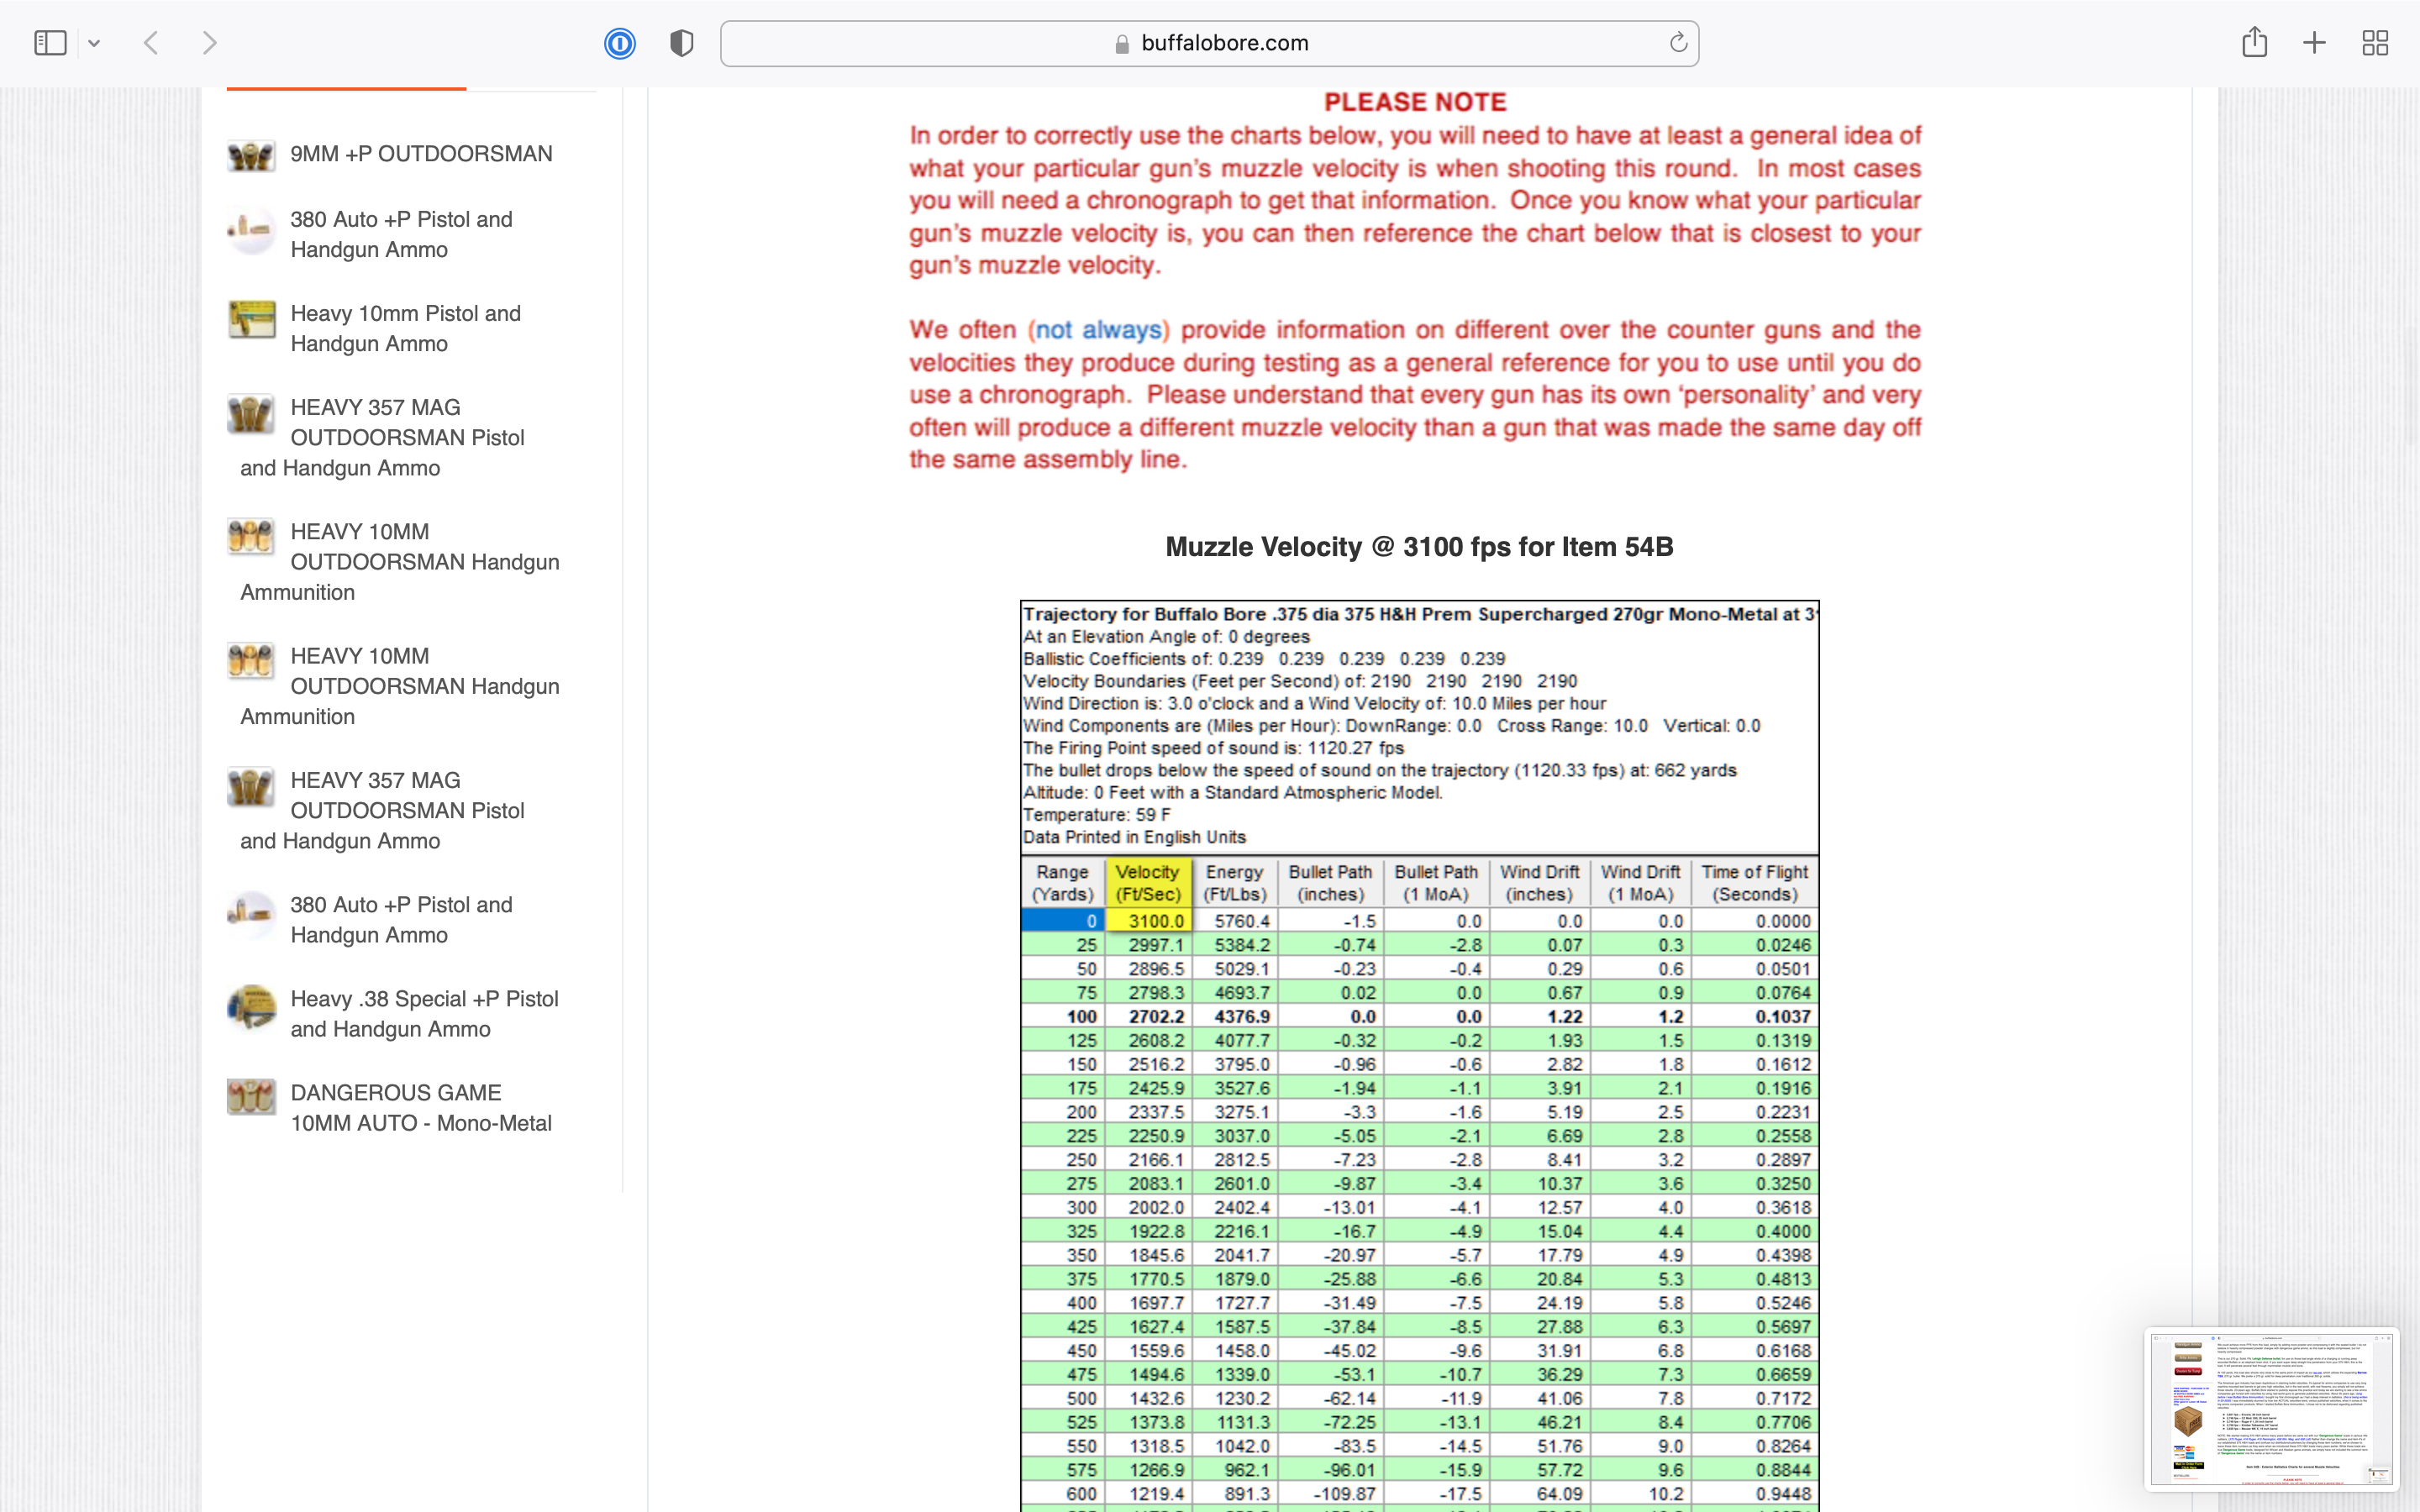Open DANGEROUS GAME 10MM AUTO Mono-Metal link
This screenshot has width=2420, height=1512.
click(x=420, y=1108)
